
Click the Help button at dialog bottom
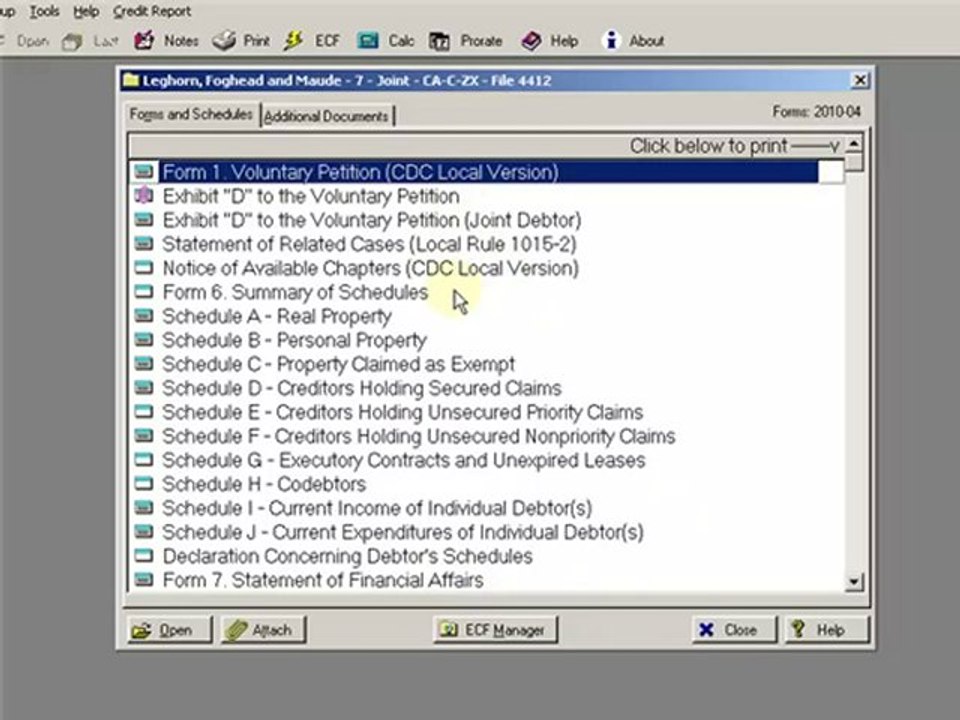pyautogui.click(x=827, y=630)
